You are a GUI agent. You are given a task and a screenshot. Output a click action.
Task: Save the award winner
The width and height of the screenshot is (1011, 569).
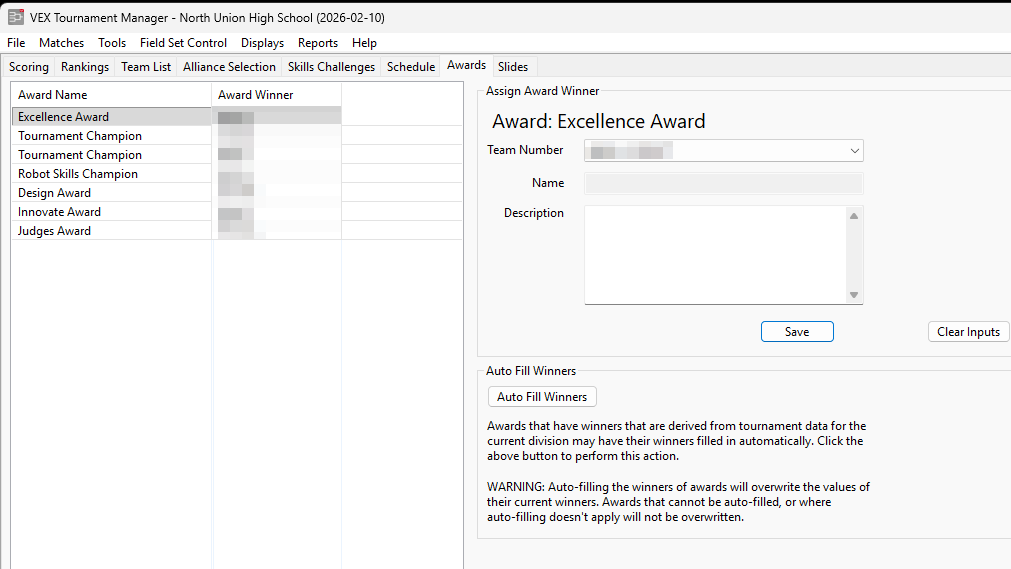click(x=797, y=332)
